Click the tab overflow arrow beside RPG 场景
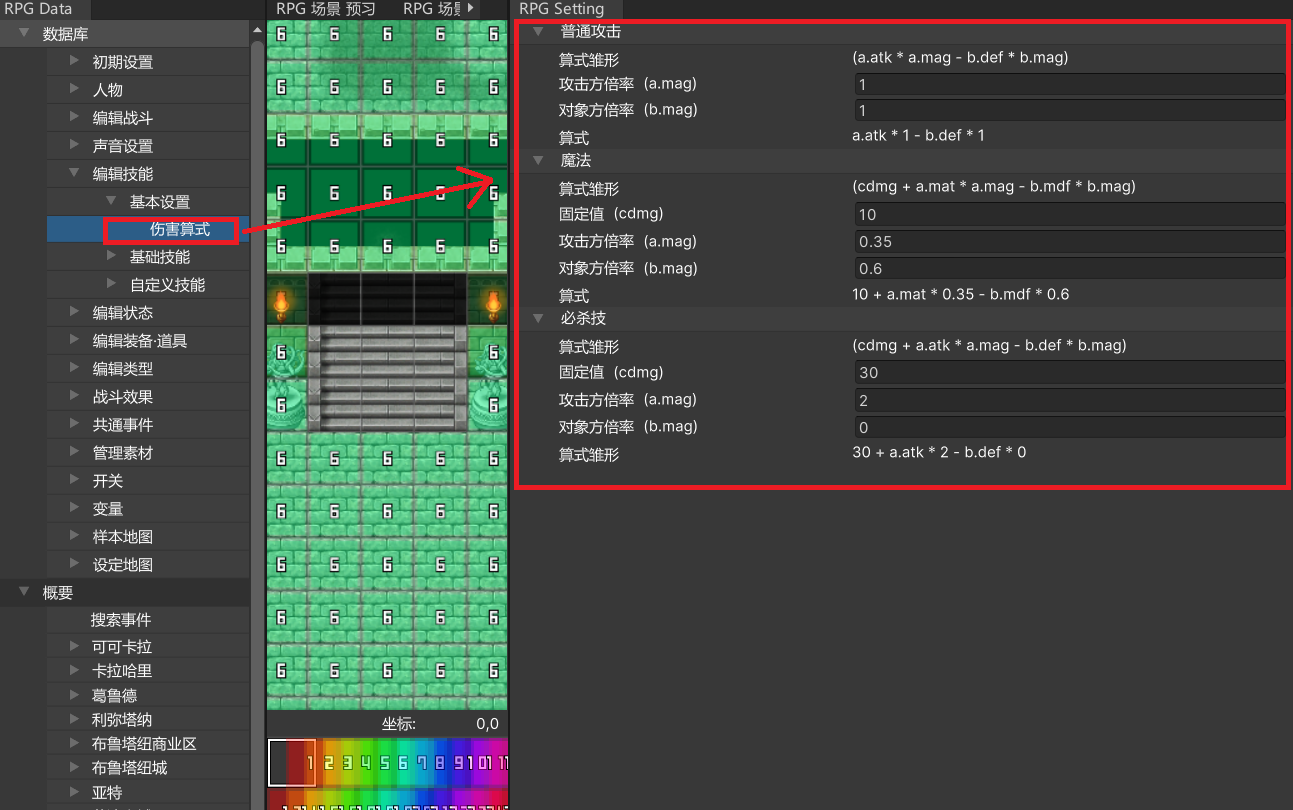This screenshot has width=1293, height=810. click(x=470, y=9)
